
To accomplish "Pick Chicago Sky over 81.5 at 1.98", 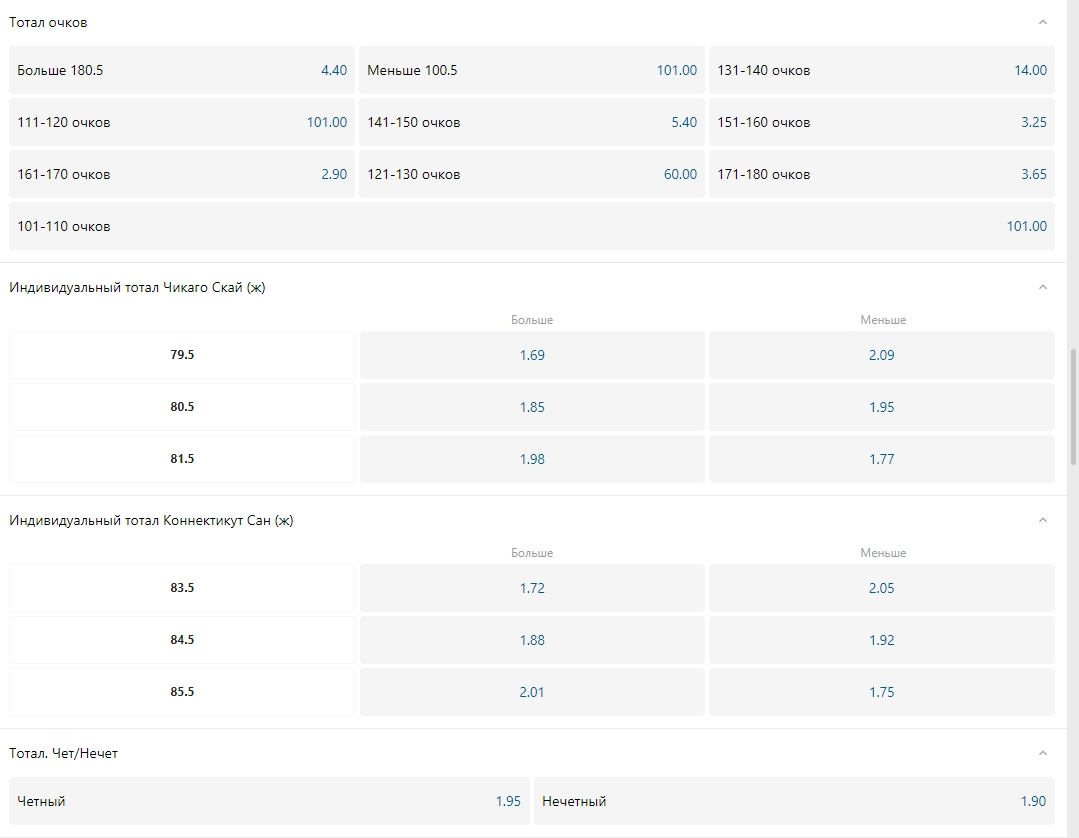I will pos(532,459).
